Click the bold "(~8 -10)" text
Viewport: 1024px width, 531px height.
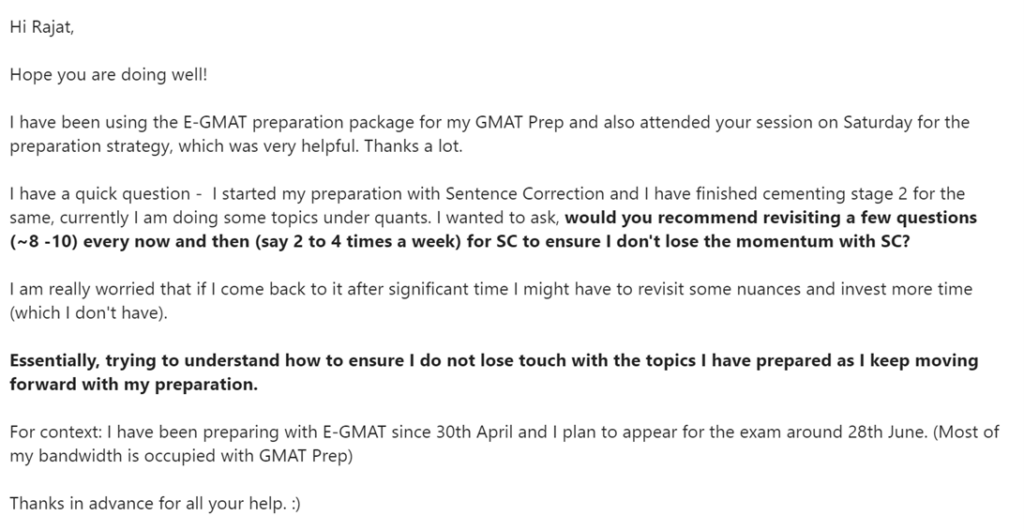[x=44, y=242]
